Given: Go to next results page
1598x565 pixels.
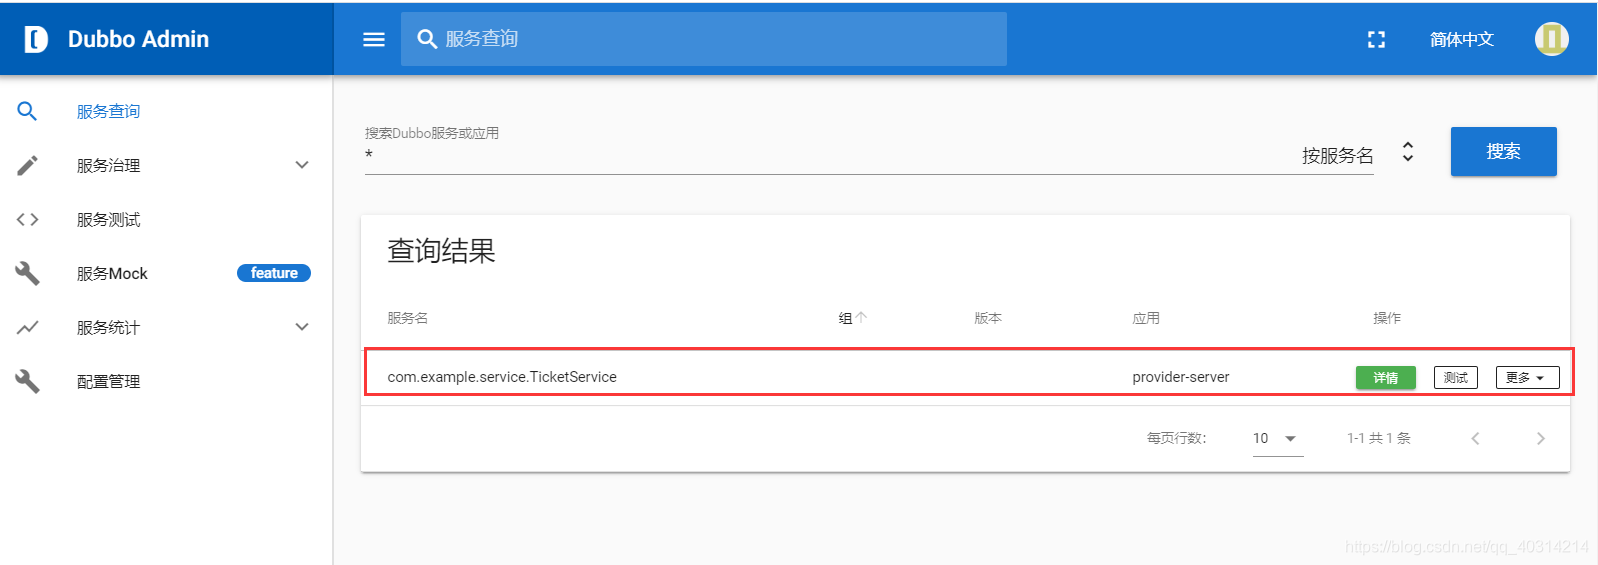Looking at the screenshot, I should (1540, 438).
